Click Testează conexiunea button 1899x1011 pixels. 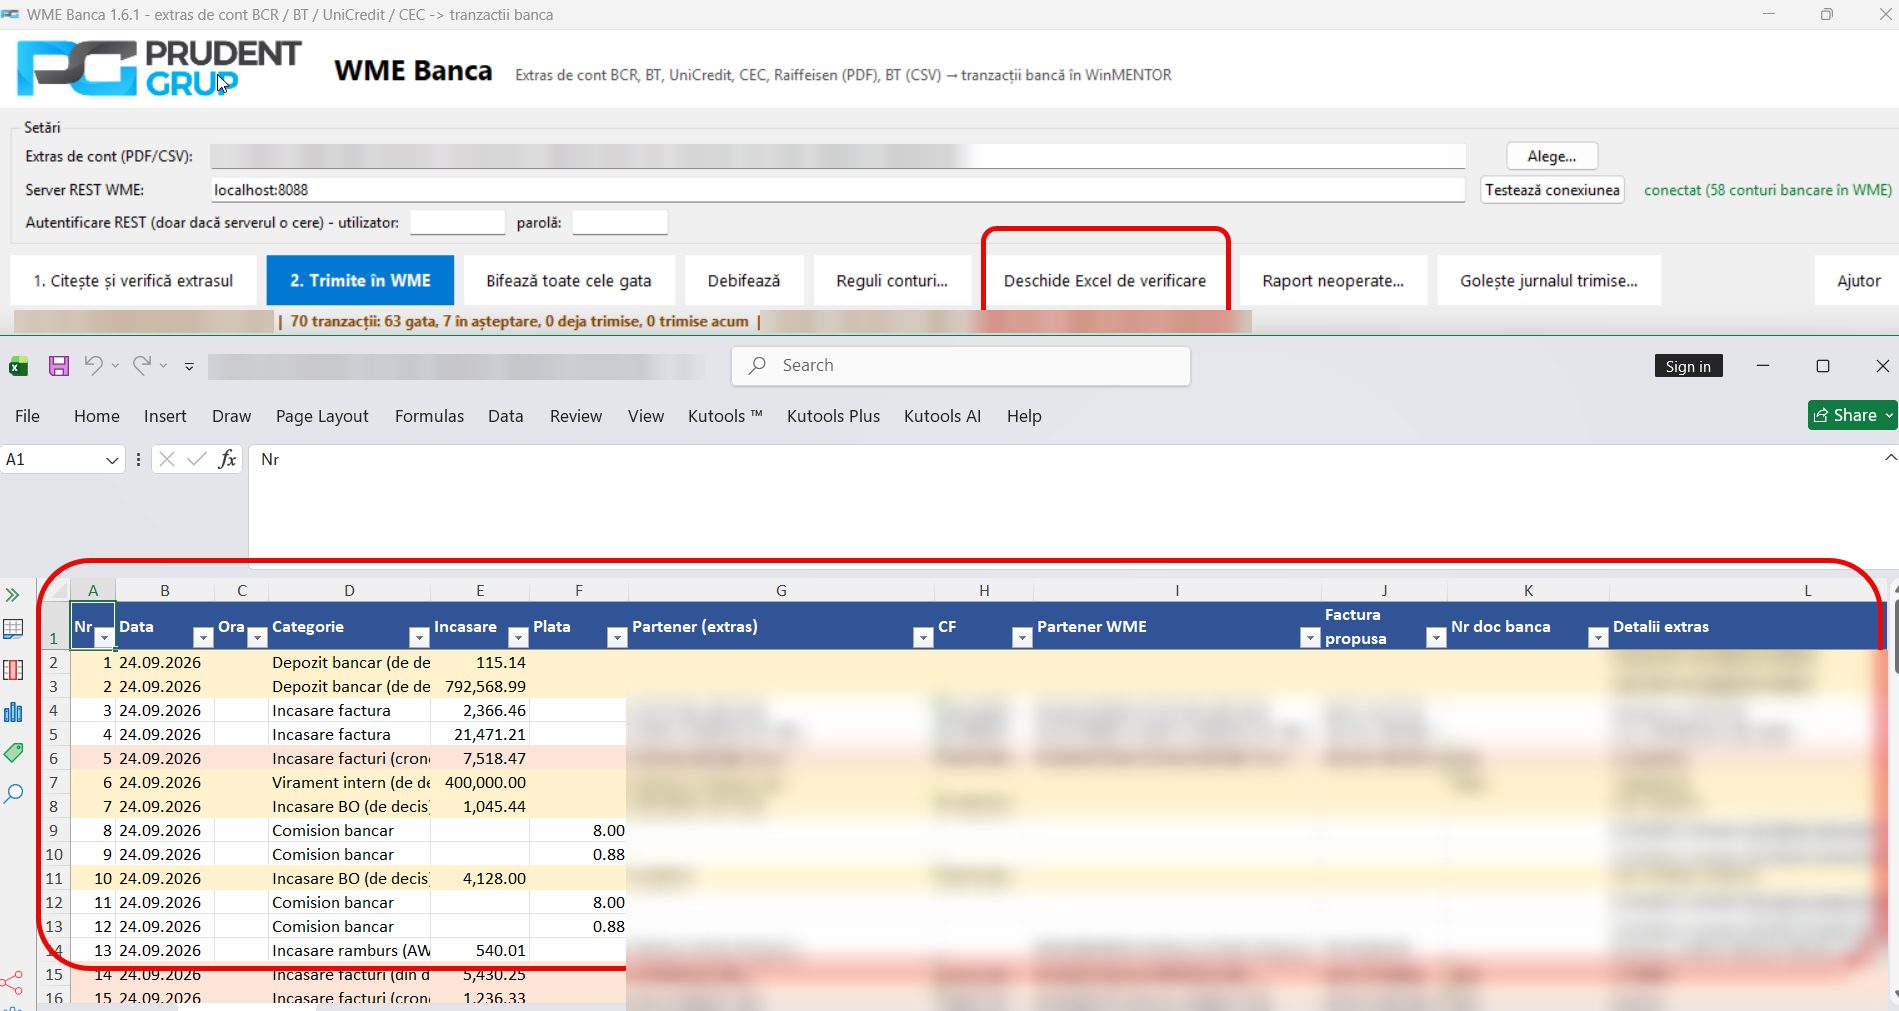pos(1552,190)
